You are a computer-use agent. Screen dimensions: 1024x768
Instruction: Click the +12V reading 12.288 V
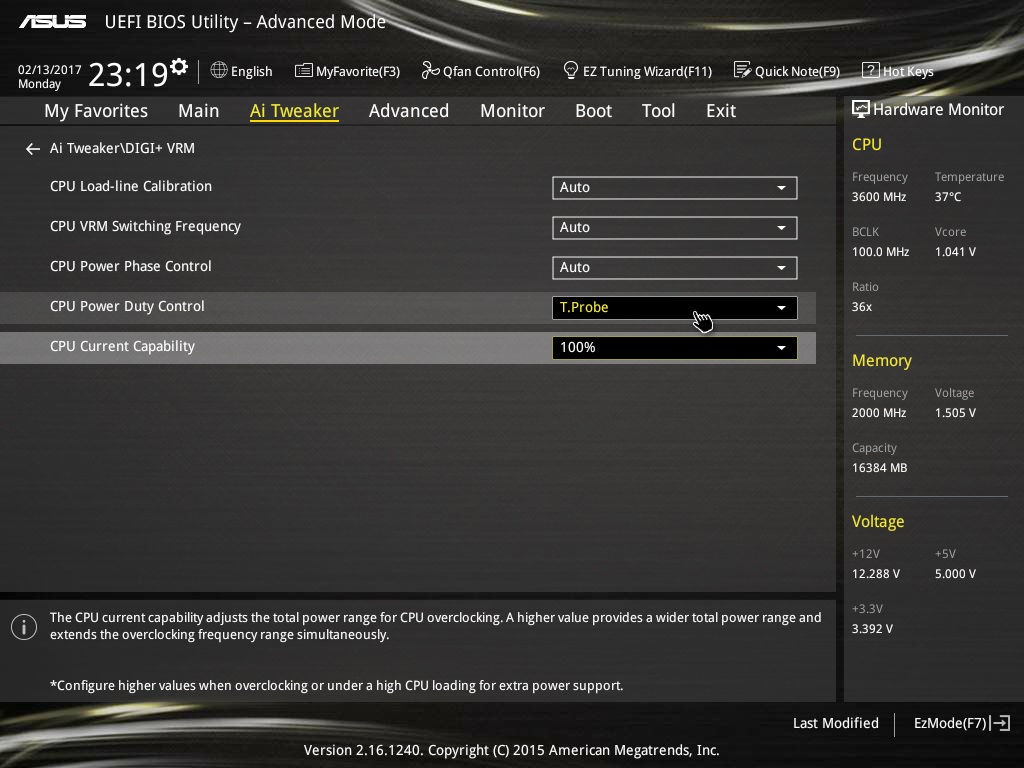876,573
